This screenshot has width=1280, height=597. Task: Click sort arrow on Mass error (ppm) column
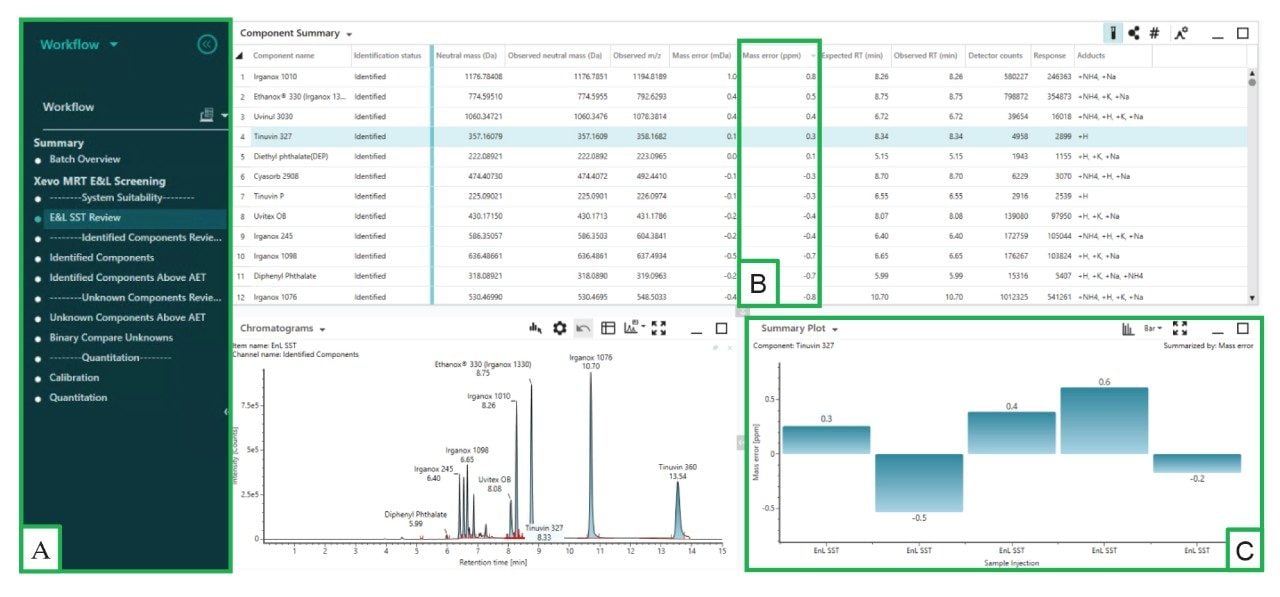point(813,56)
